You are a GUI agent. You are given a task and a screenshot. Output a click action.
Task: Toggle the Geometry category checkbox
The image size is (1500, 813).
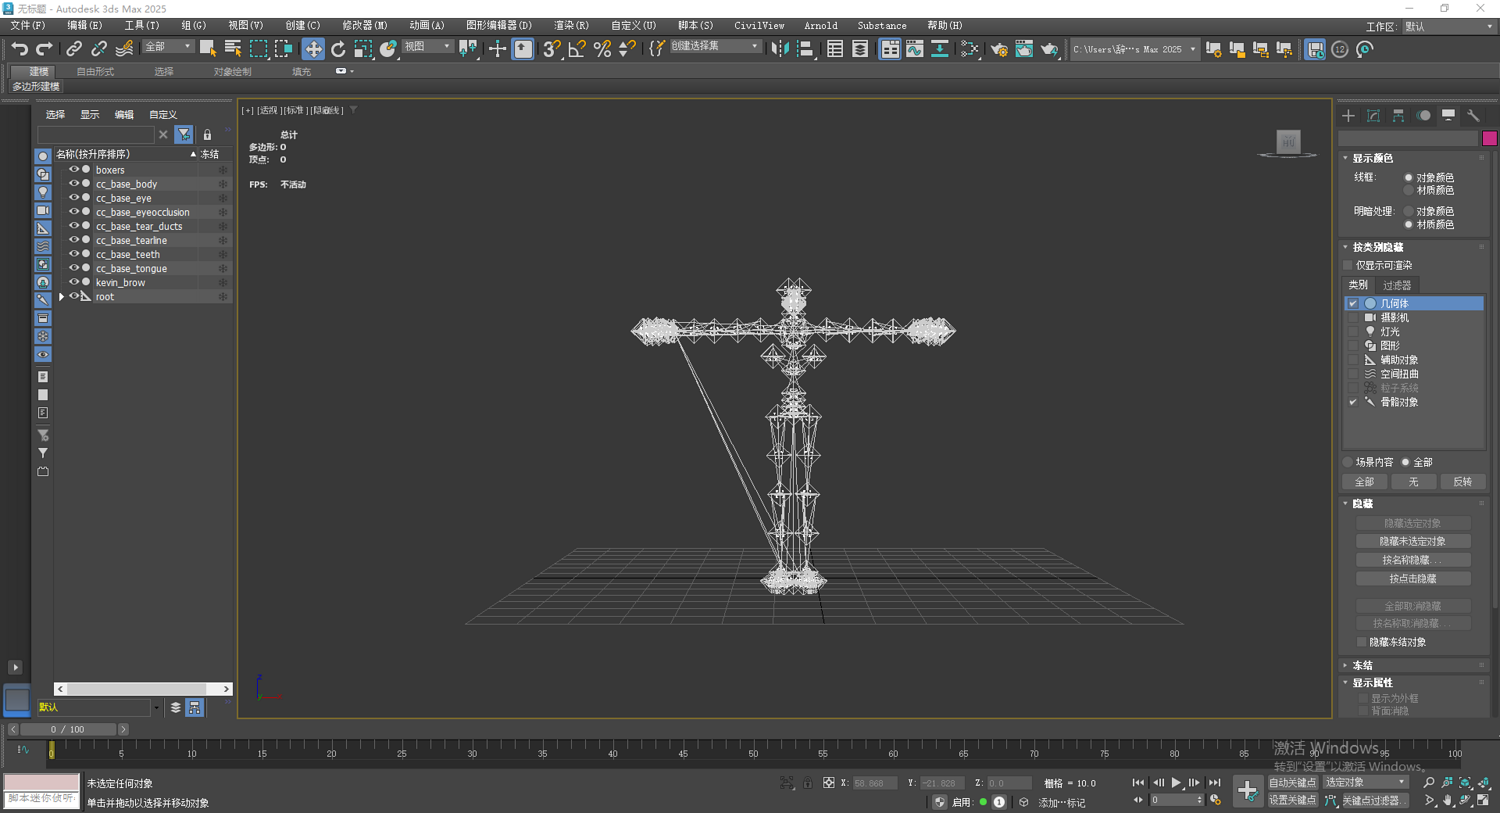[1353, 303]
